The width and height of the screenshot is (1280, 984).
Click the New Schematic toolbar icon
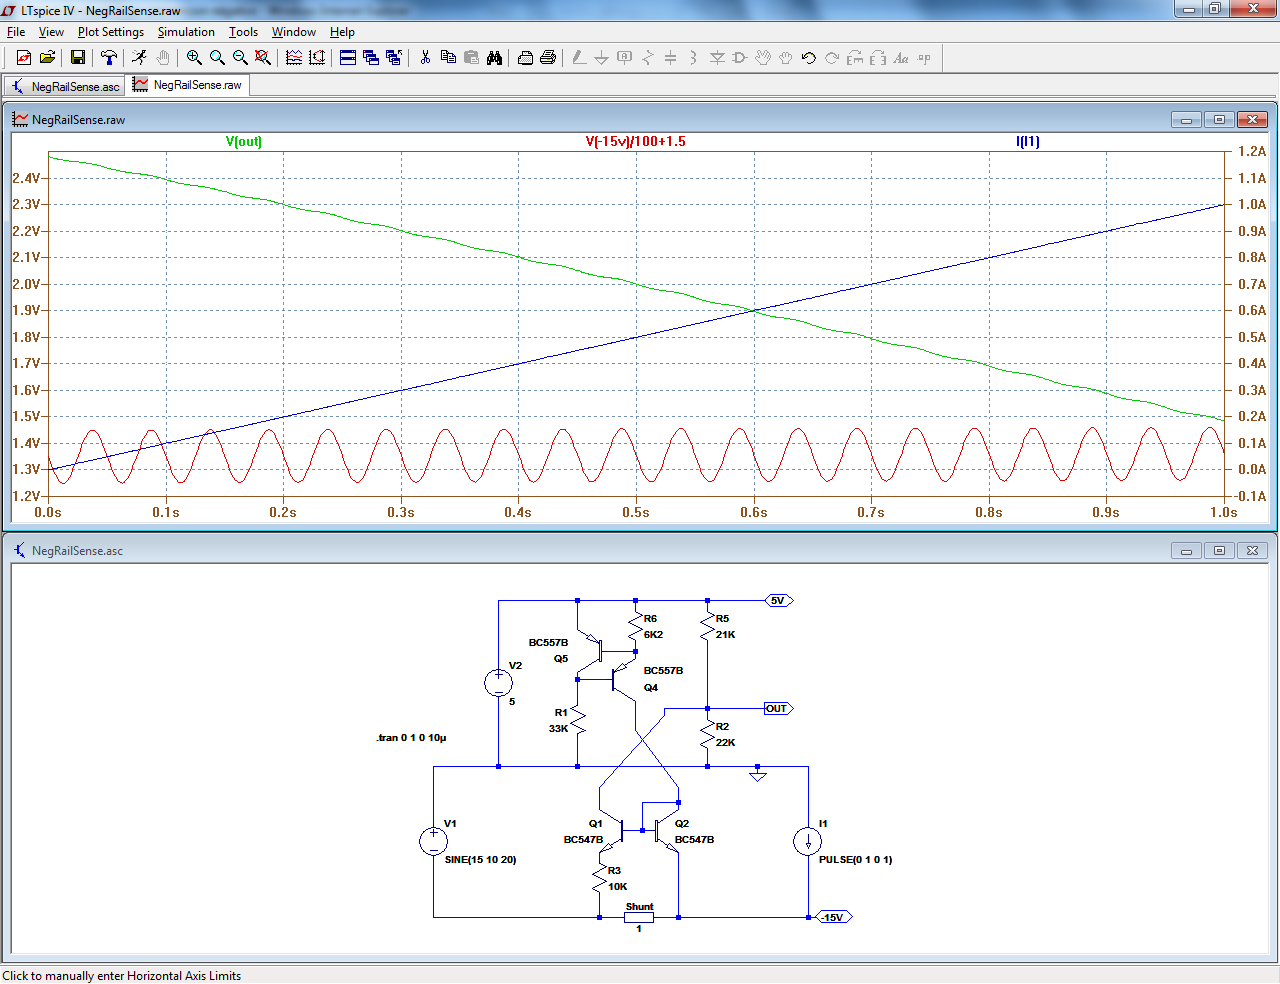click(x=24, y=58)
